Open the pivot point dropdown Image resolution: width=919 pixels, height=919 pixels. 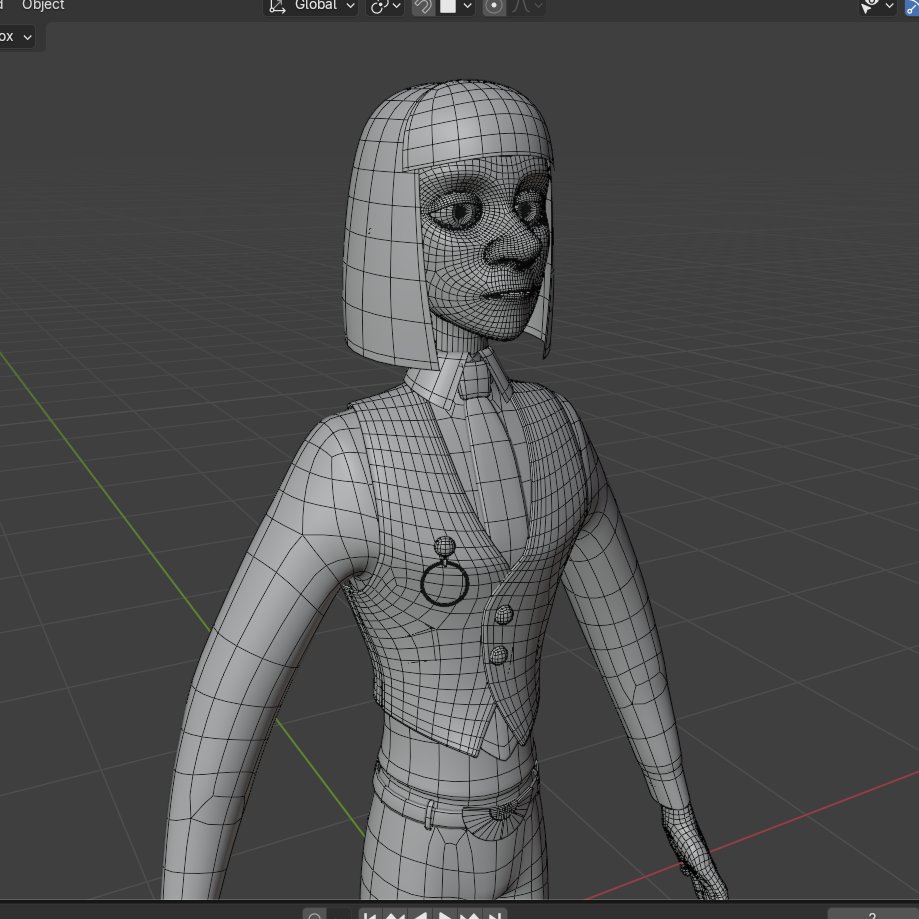(386, 6)
